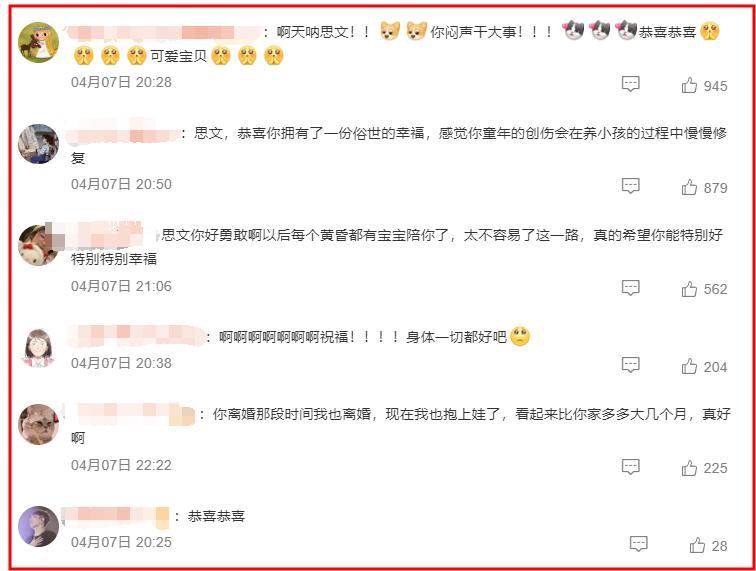Click the blurred username of the 恭喜恭喜 commenter
The image size is (756, 571).
pyautogui.click(x=116, y=515)
